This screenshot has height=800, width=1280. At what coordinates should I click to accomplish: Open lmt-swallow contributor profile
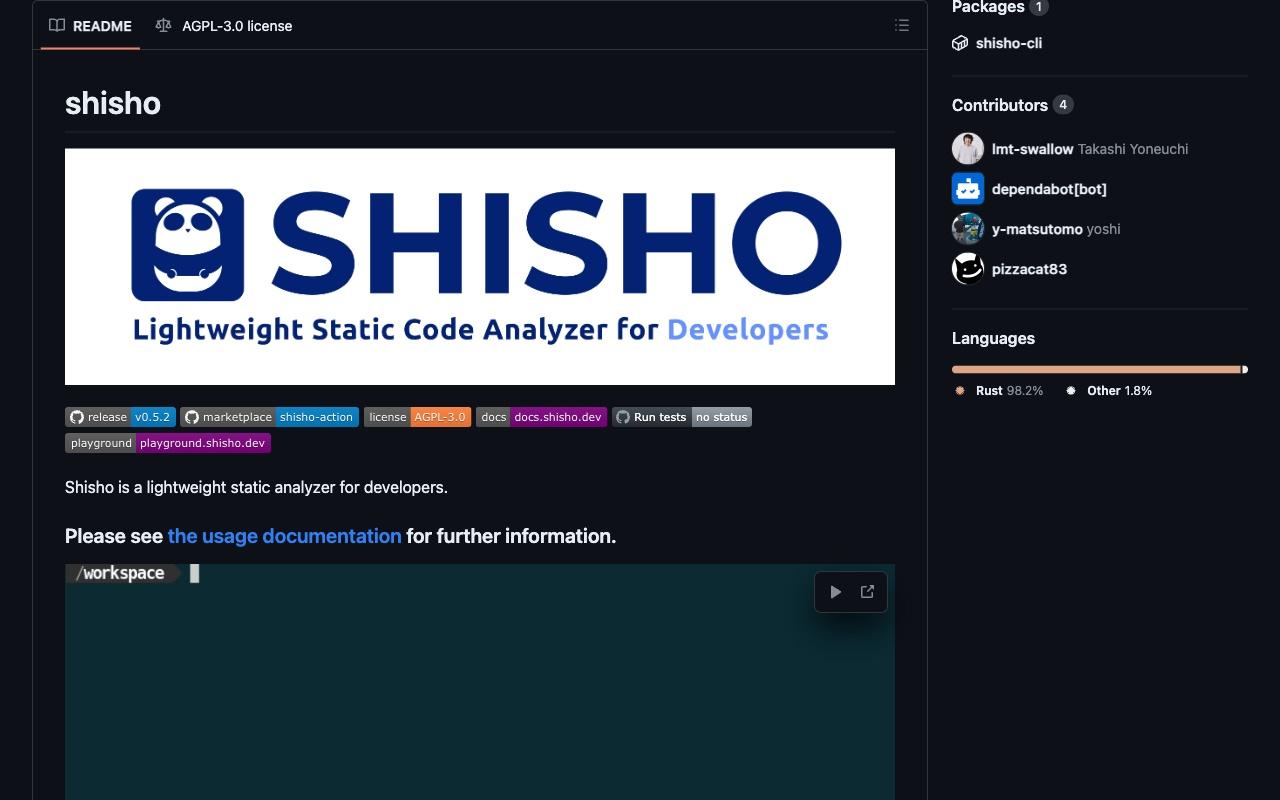pyautogui.click(x=1032, y=149)
